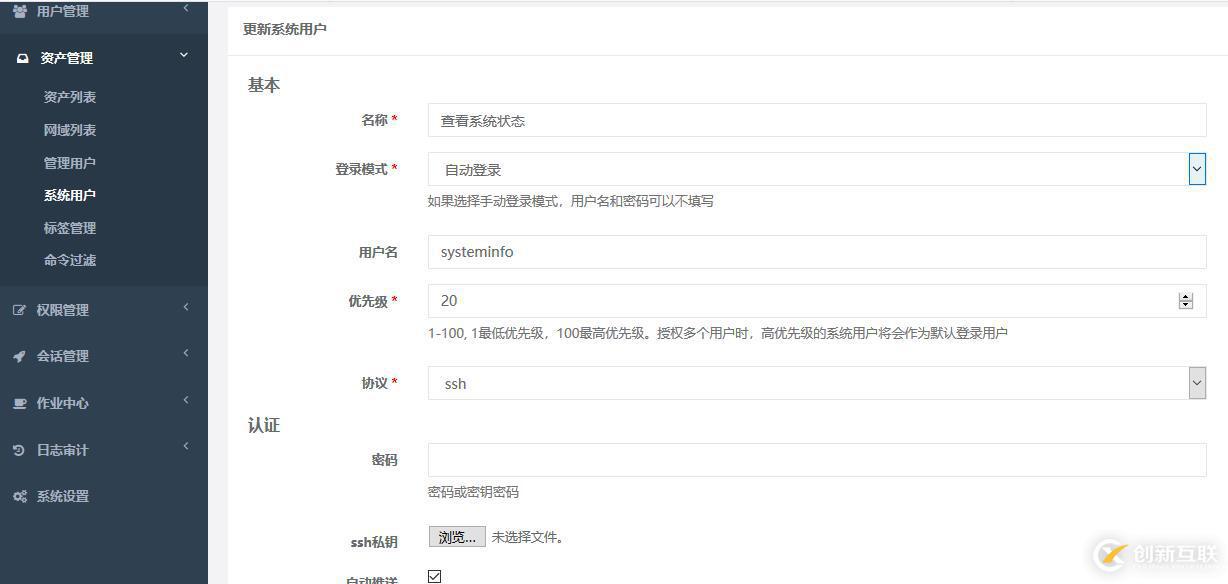
Task: Open the 登录模式 dropdown
Action: 1196,169
